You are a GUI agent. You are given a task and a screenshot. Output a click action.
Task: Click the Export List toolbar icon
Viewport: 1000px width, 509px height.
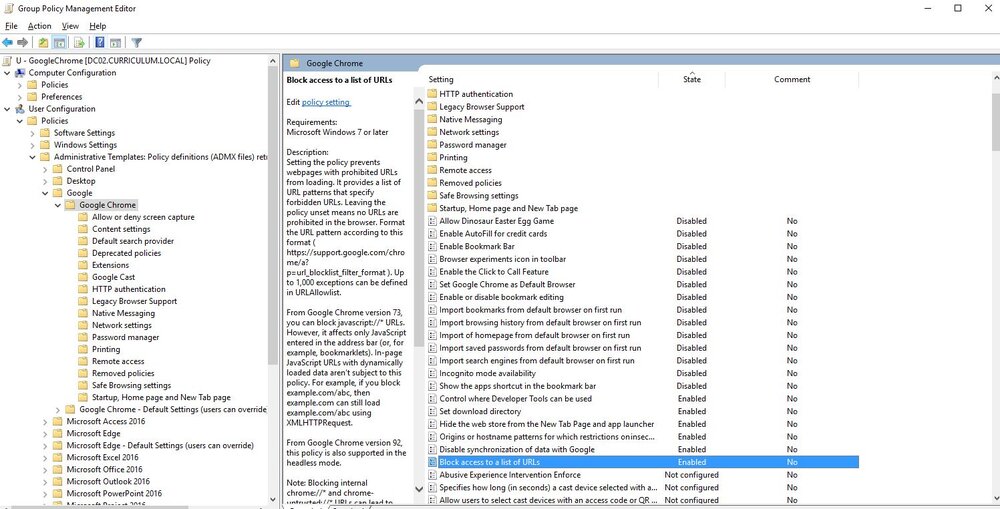coord(79,43)
